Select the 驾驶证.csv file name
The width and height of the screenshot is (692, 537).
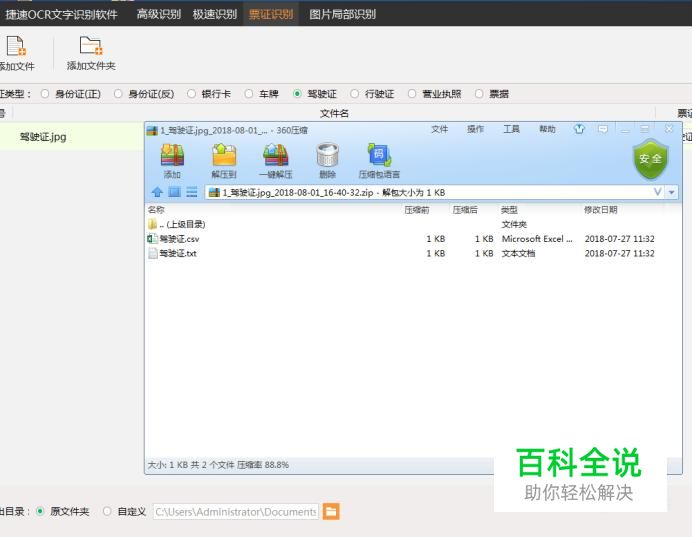pos(179,239)
